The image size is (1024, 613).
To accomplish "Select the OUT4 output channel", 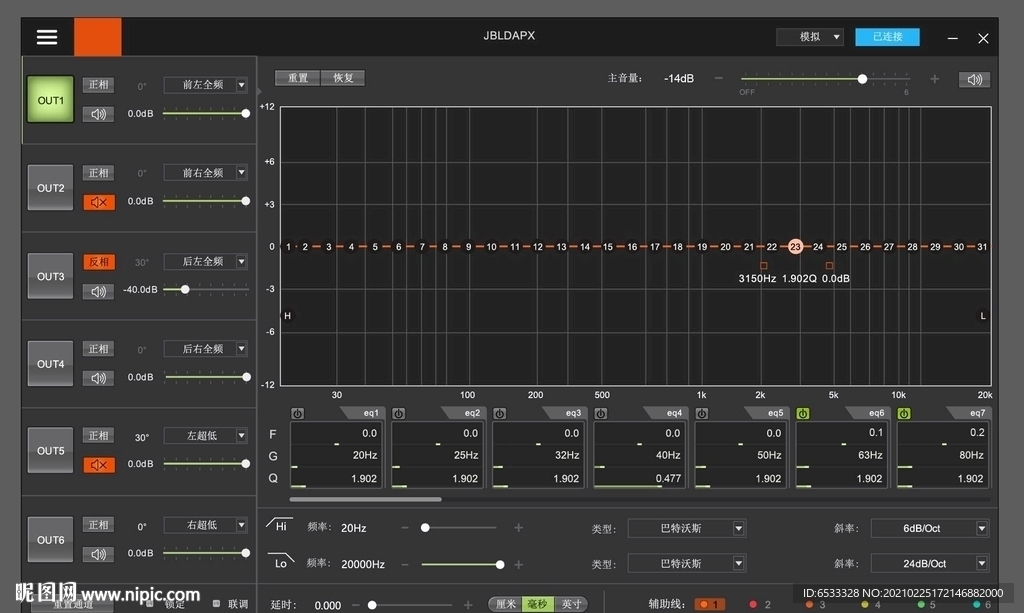I will click(50, 364).
